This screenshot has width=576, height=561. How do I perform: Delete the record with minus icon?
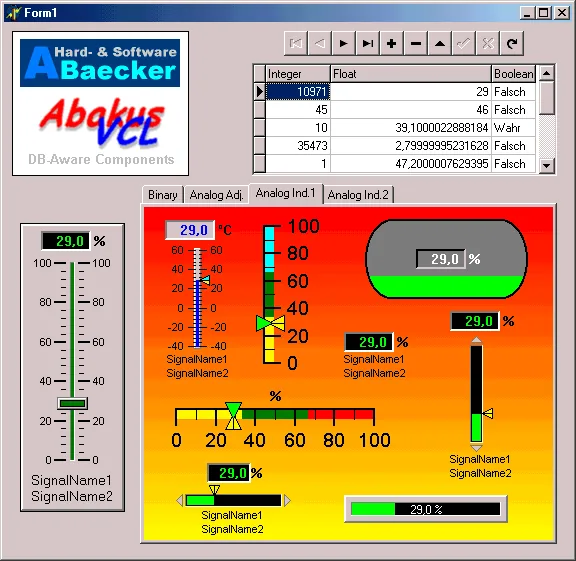[415, 44]
